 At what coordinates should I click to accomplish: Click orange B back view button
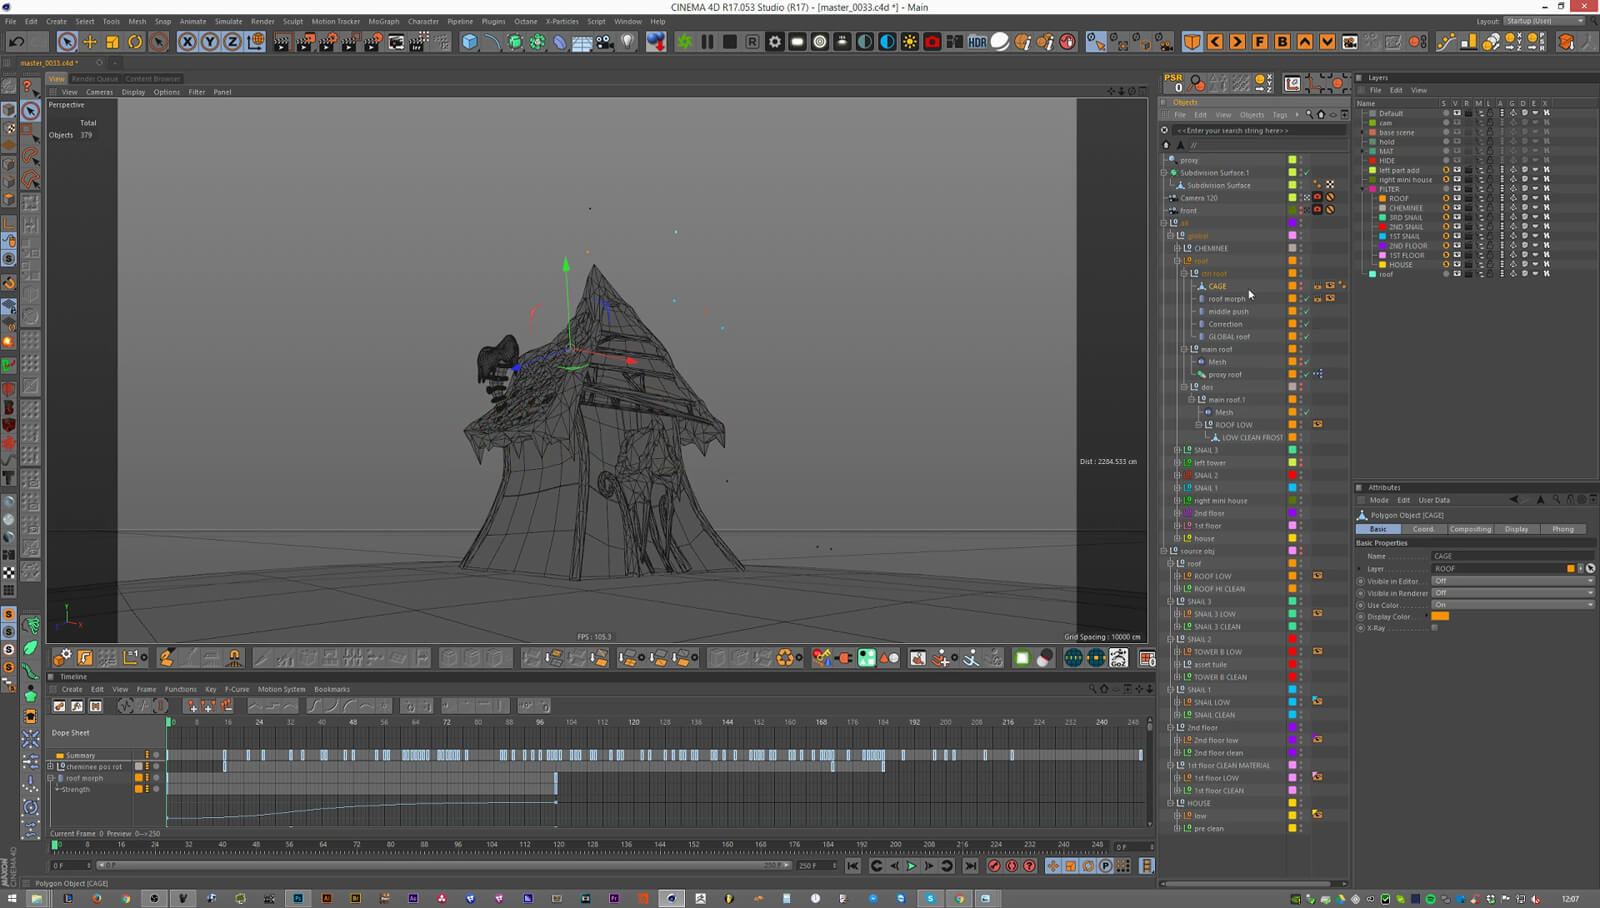1282,42
